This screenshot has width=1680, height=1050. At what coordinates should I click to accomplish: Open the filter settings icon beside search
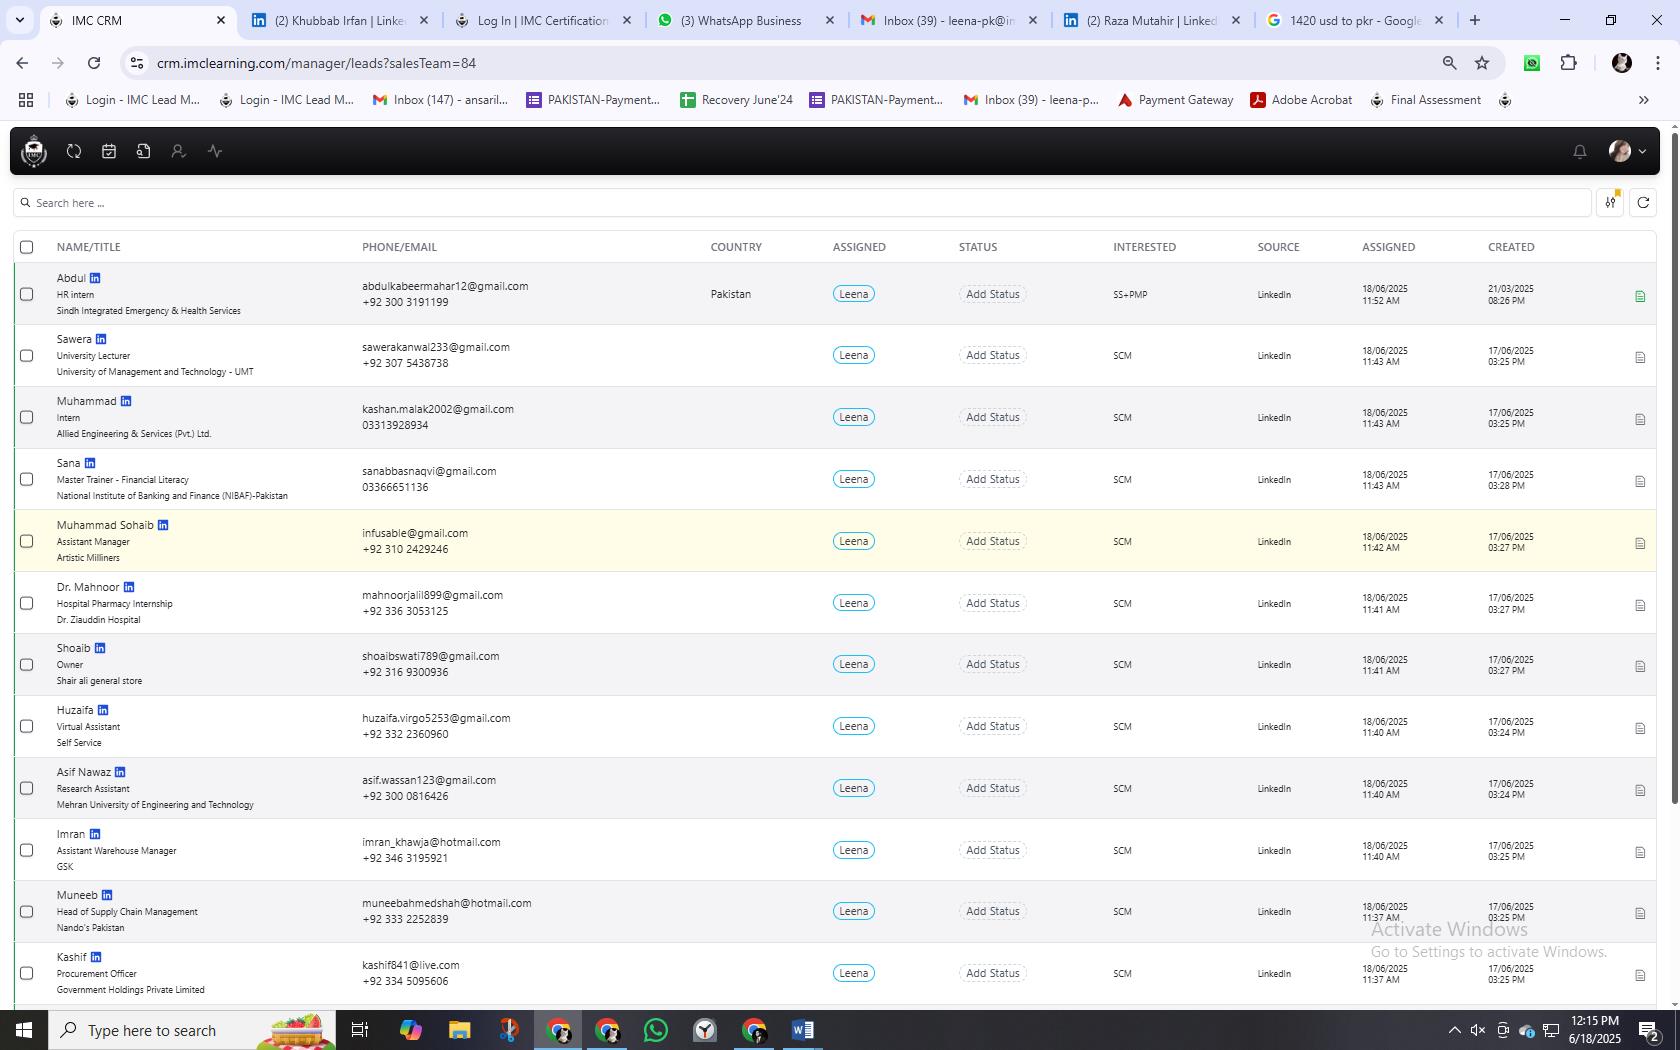click(1610, 203)
